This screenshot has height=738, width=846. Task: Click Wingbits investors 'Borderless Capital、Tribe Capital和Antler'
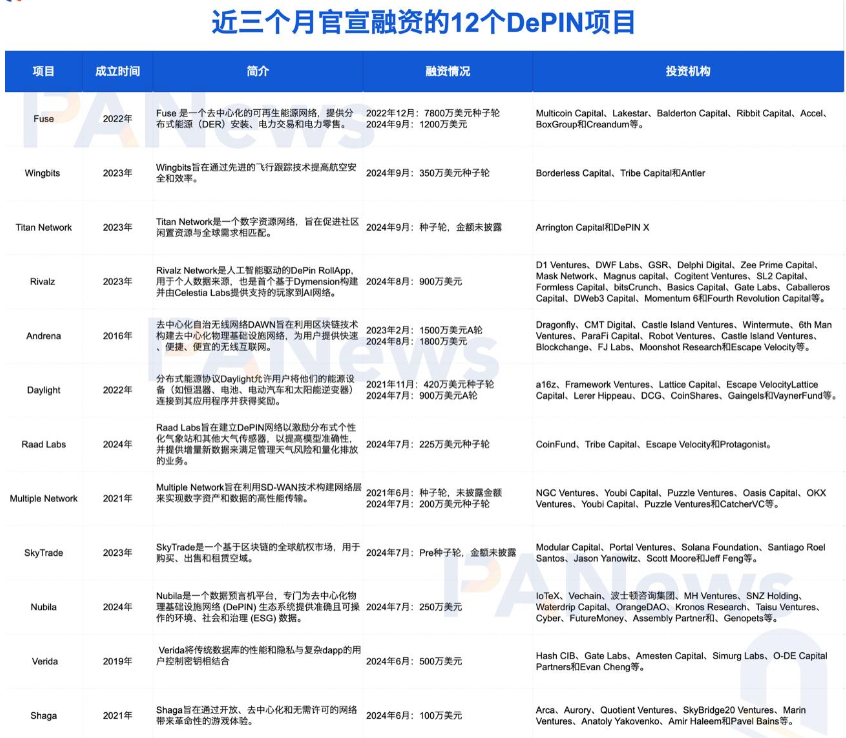tap(620, 173)
